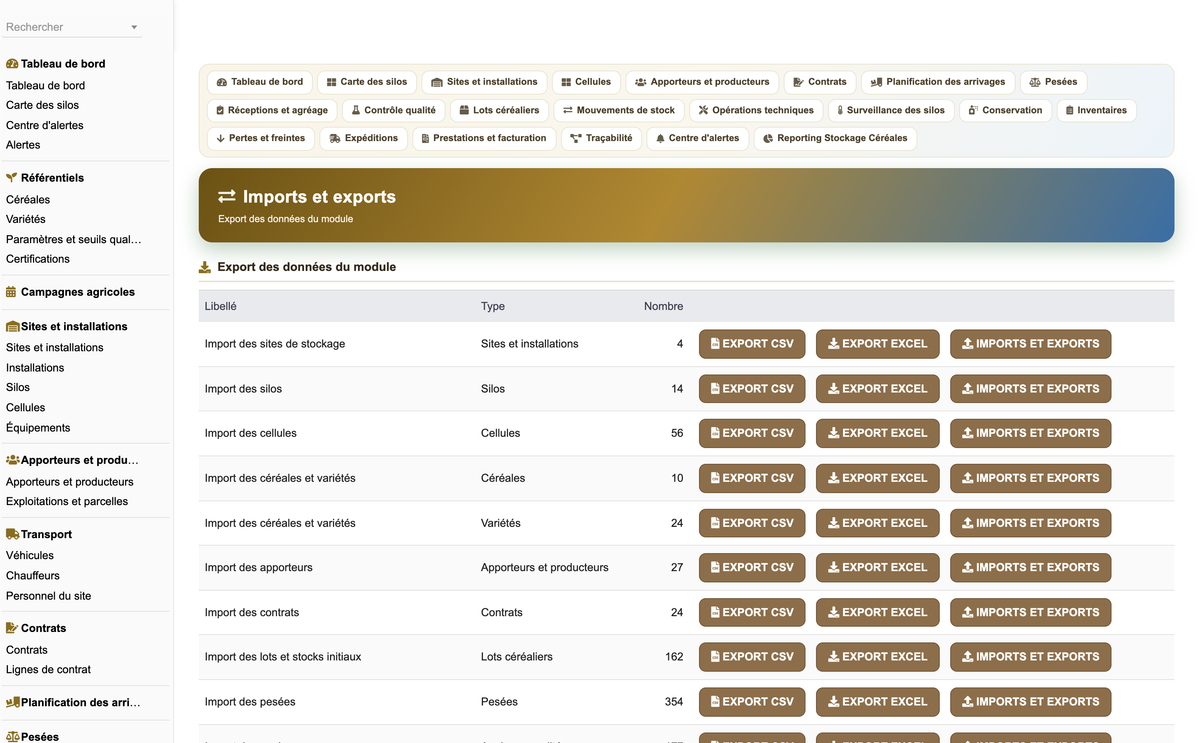Click Imports et exports for Import des pesées
1200x743 pixels.
click(1030, 701)
